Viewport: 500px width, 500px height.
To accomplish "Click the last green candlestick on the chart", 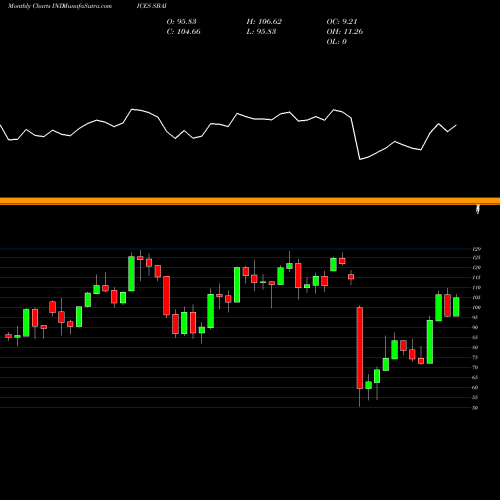I will click(456, 307).
